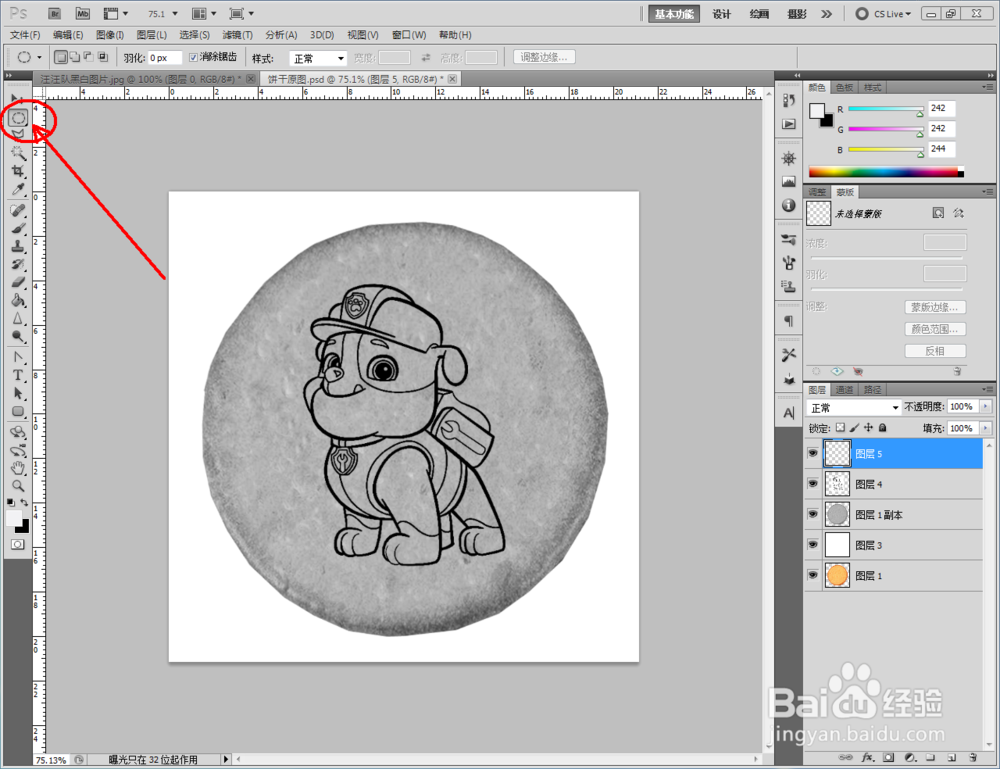Image resolution: width=1000 pixels, height=769 pixels.
Task: Hide 图层 1 layer visibility
Action: click(x=812, y=575)
